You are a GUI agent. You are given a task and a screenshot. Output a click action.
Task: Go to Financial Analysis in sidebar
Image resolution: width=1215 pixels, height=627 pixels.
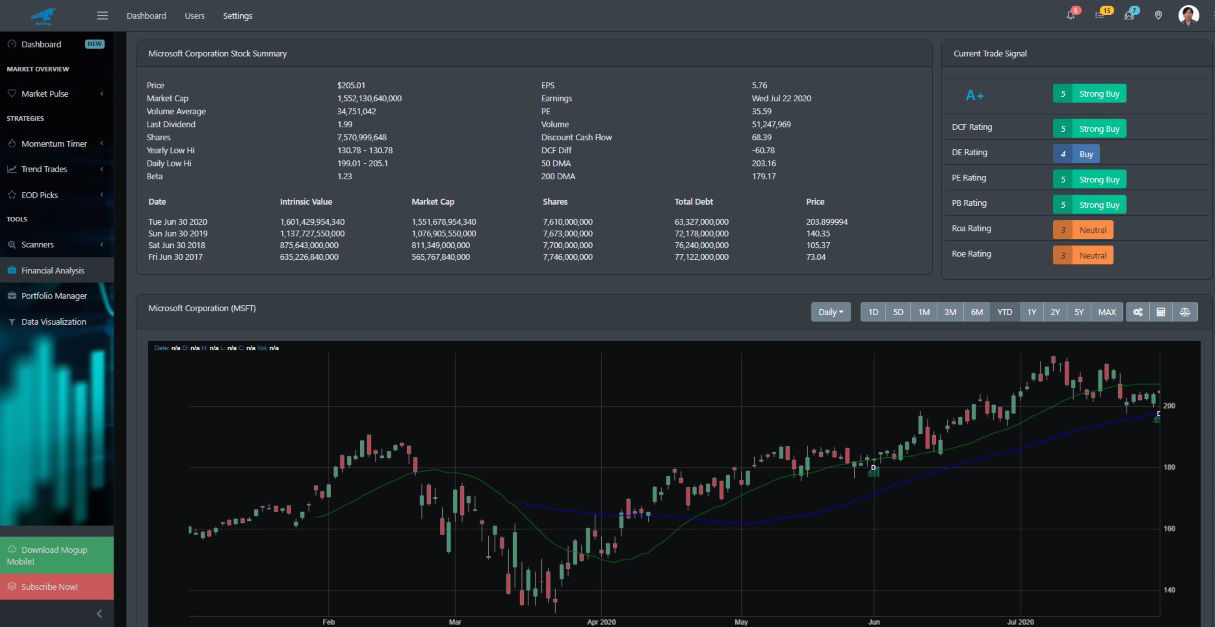57,271
